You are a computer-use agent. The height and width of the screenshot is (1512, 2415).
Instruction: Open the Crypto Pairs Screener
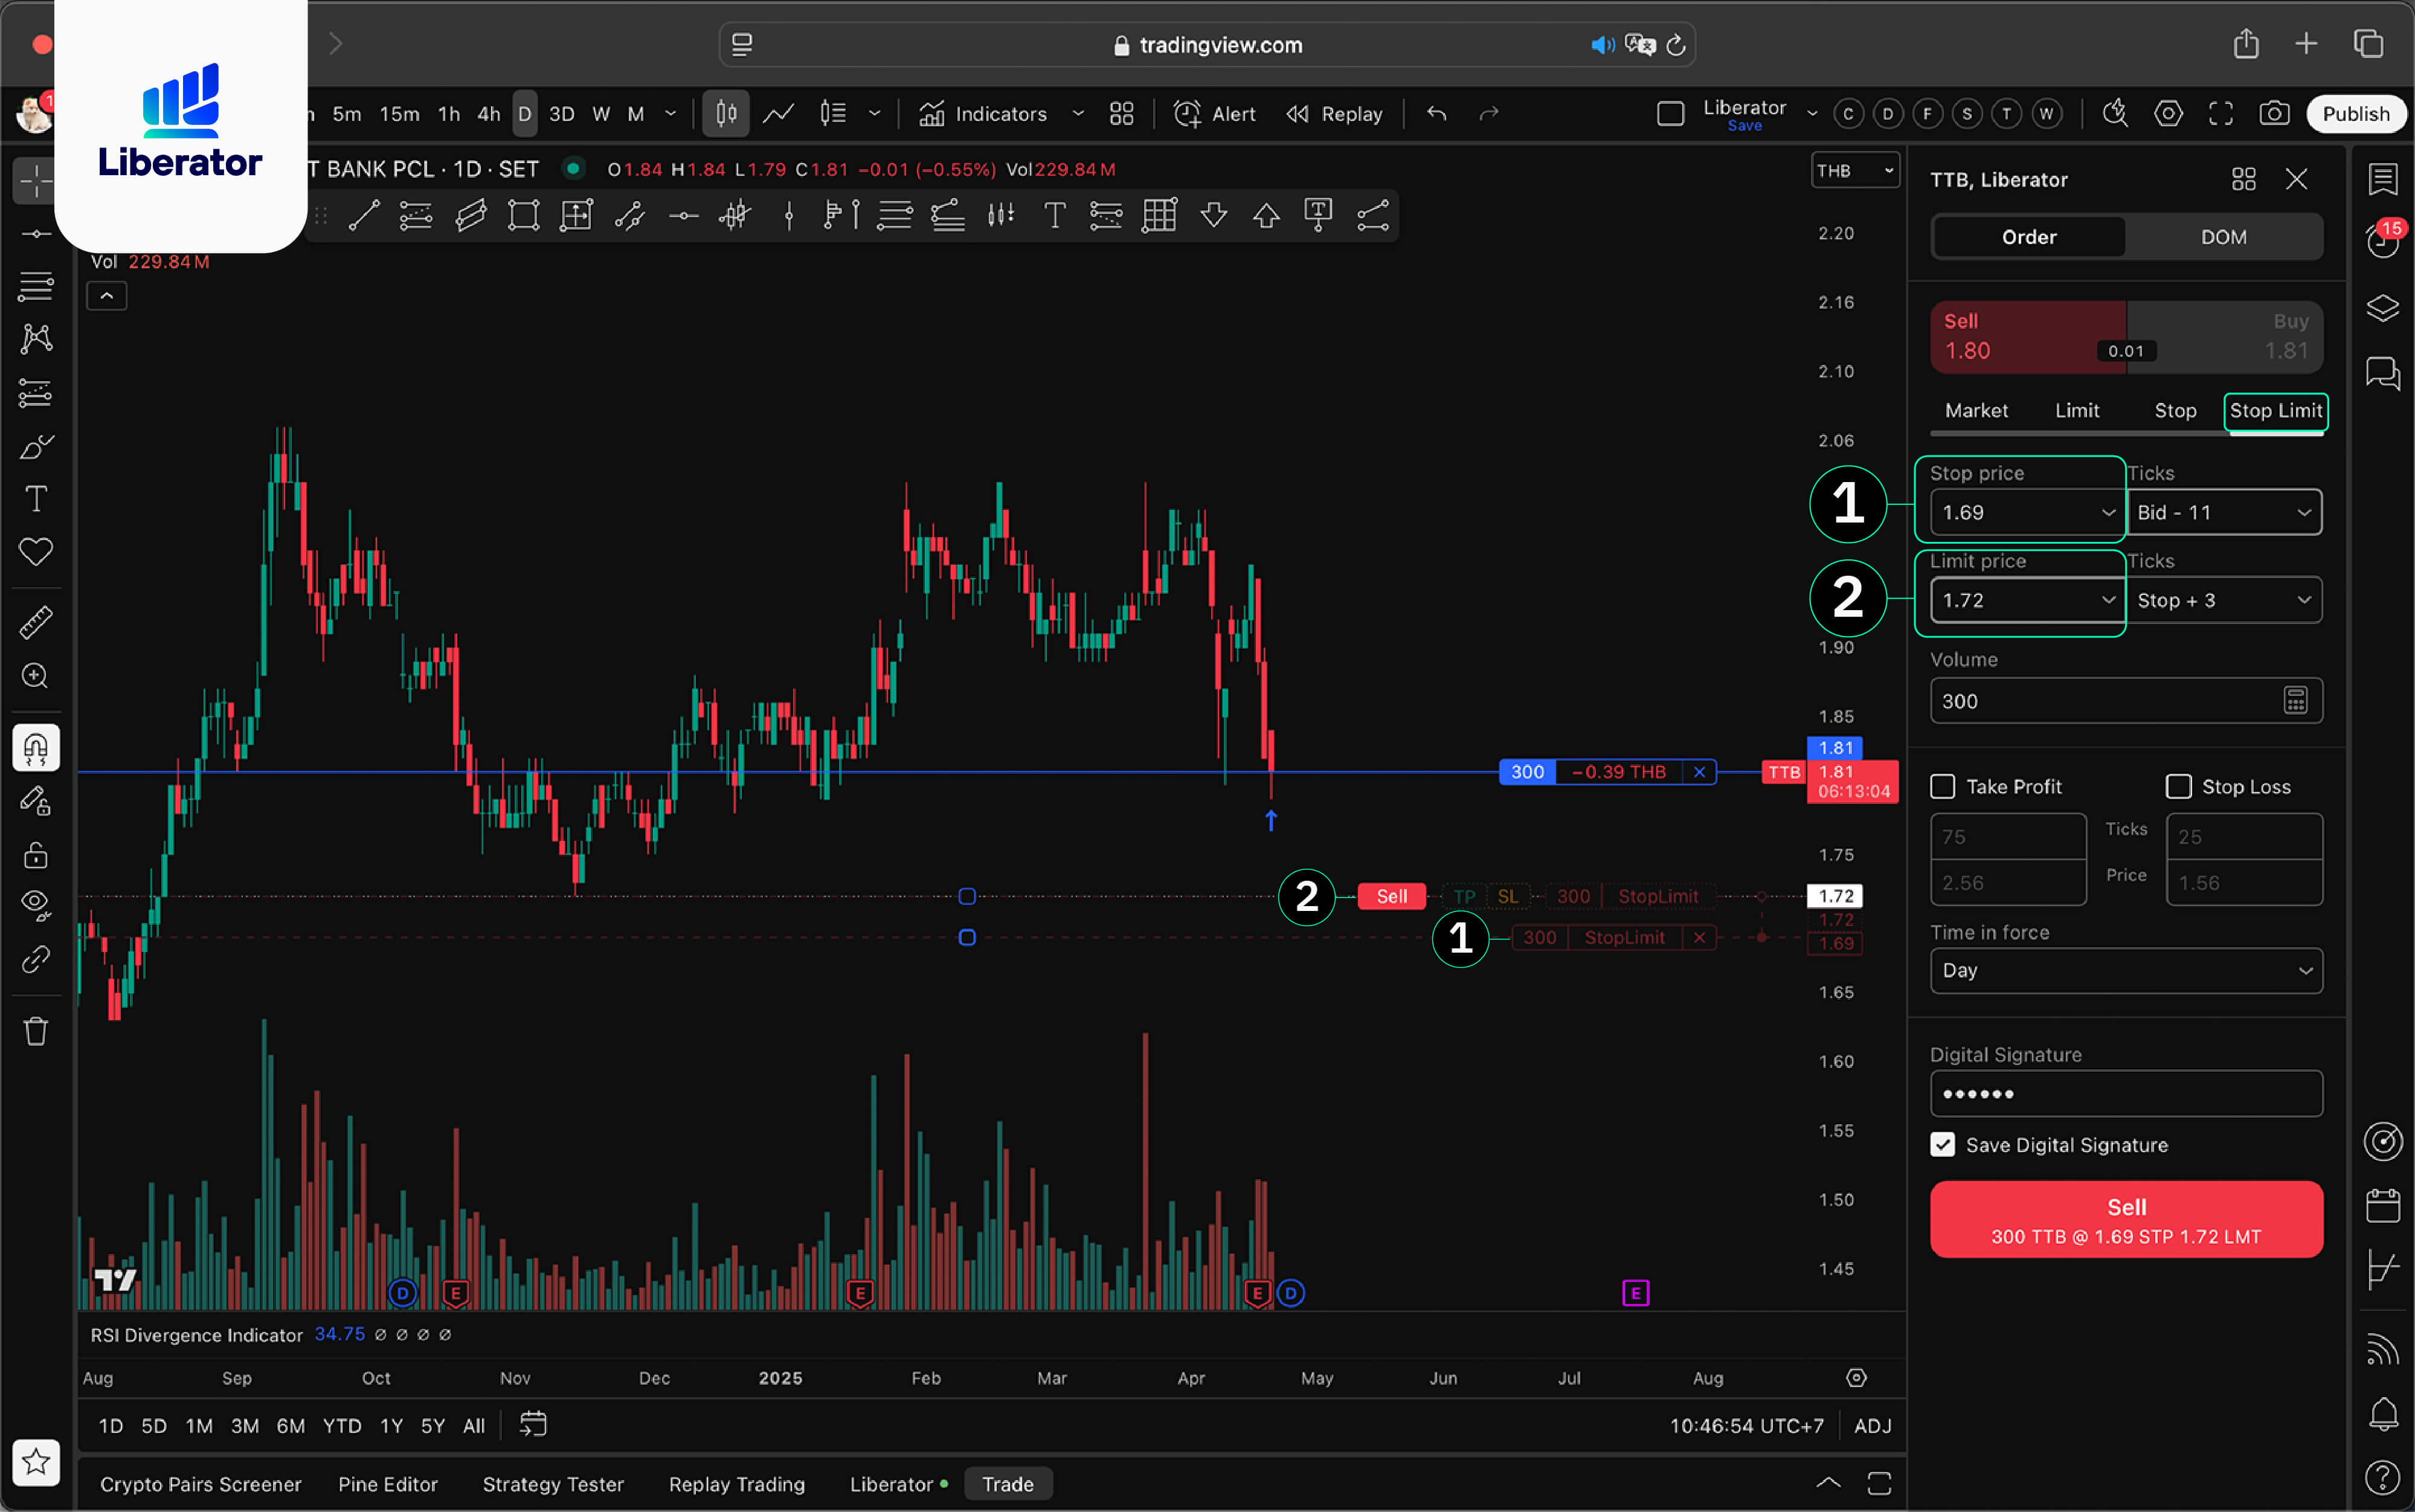coord(200,1484)
